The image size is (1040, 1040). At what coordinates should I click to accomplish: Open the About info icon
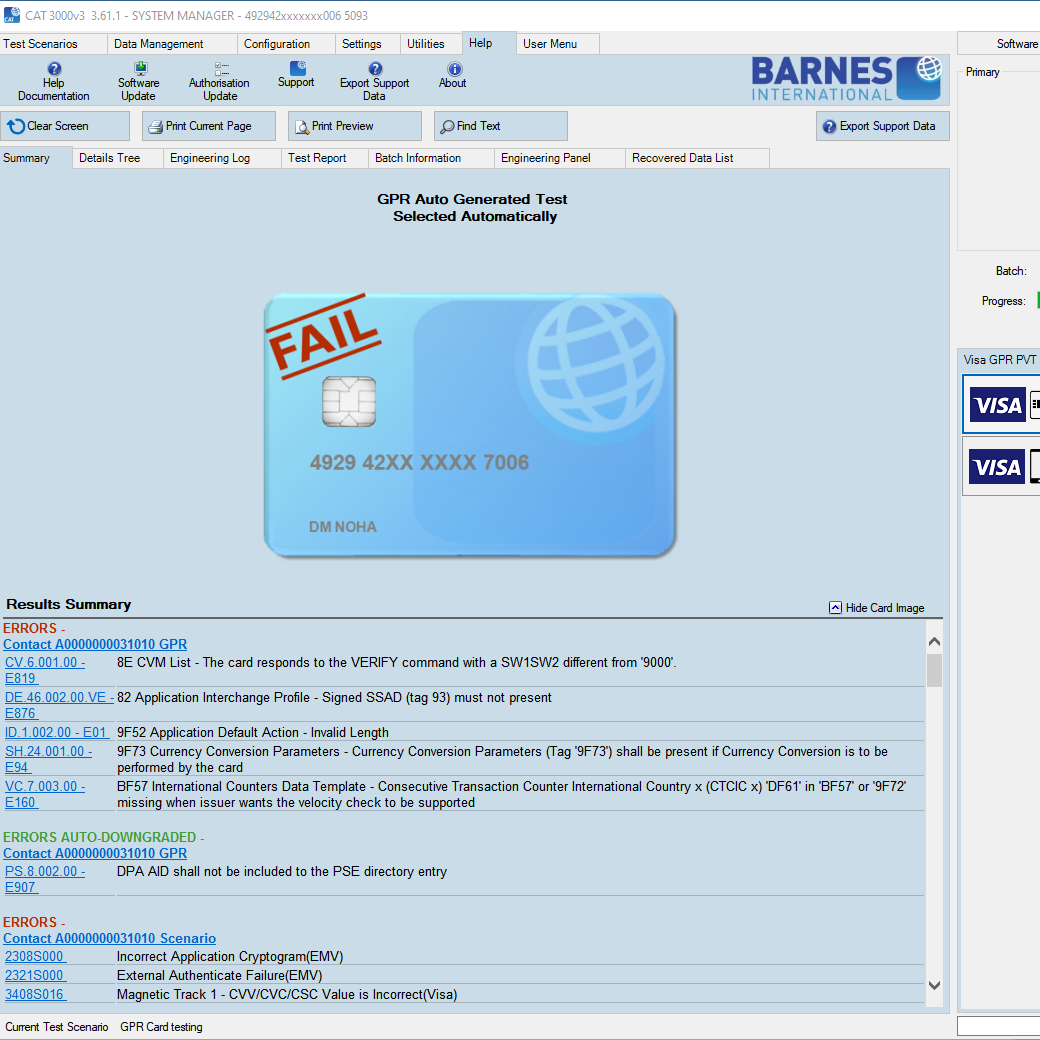454,69
